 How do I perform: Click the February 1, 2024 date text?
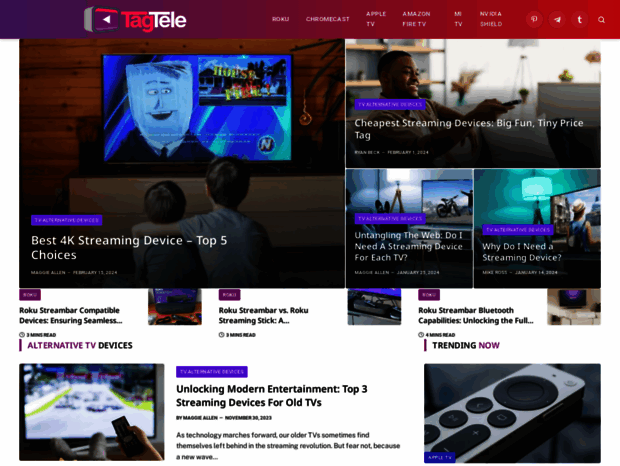408,152
